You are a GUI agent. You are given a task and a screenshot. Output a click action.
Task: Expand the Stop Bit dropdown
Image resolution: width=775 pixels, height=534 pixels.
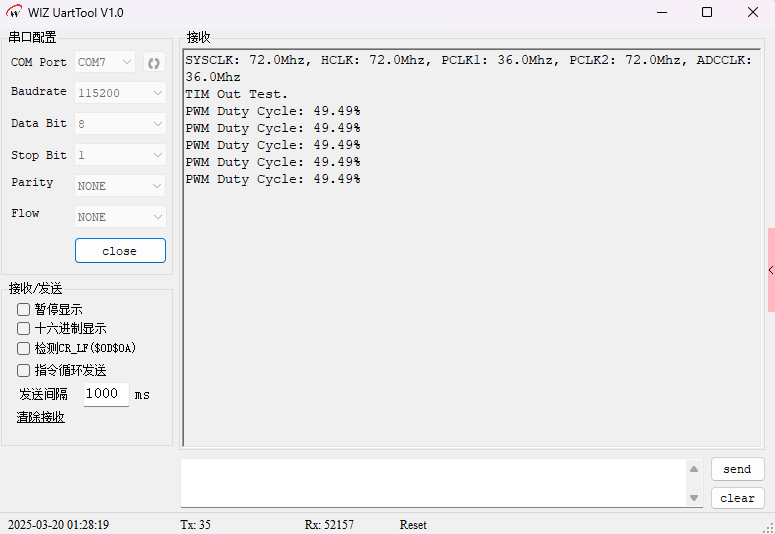pos(120,155)
